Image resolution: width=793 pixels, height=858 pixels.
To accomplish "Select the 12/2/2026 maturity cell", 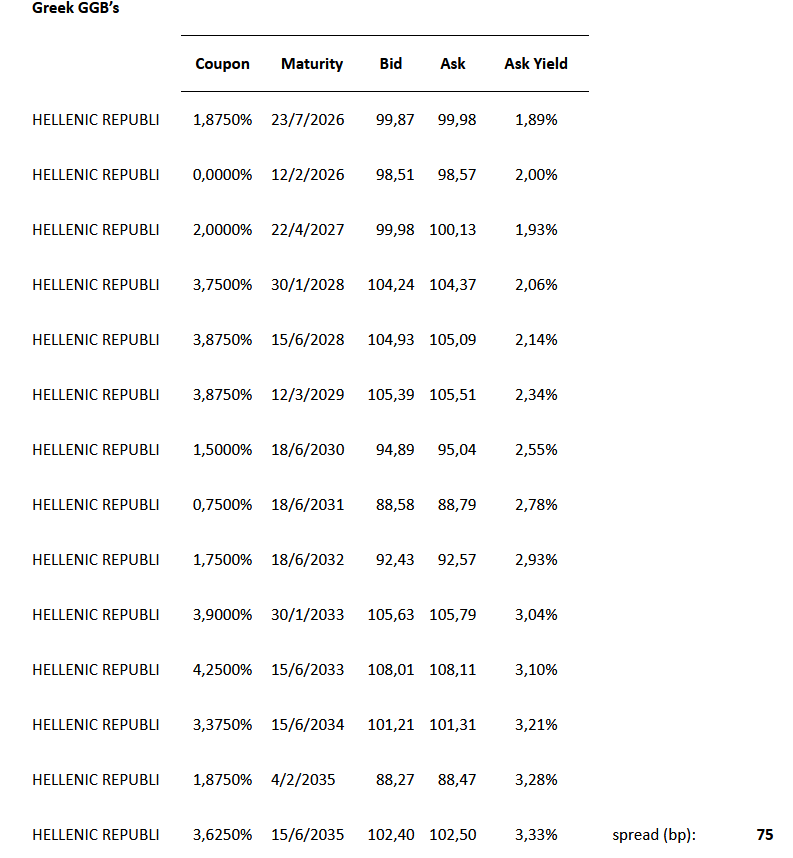I will [308, 175].
